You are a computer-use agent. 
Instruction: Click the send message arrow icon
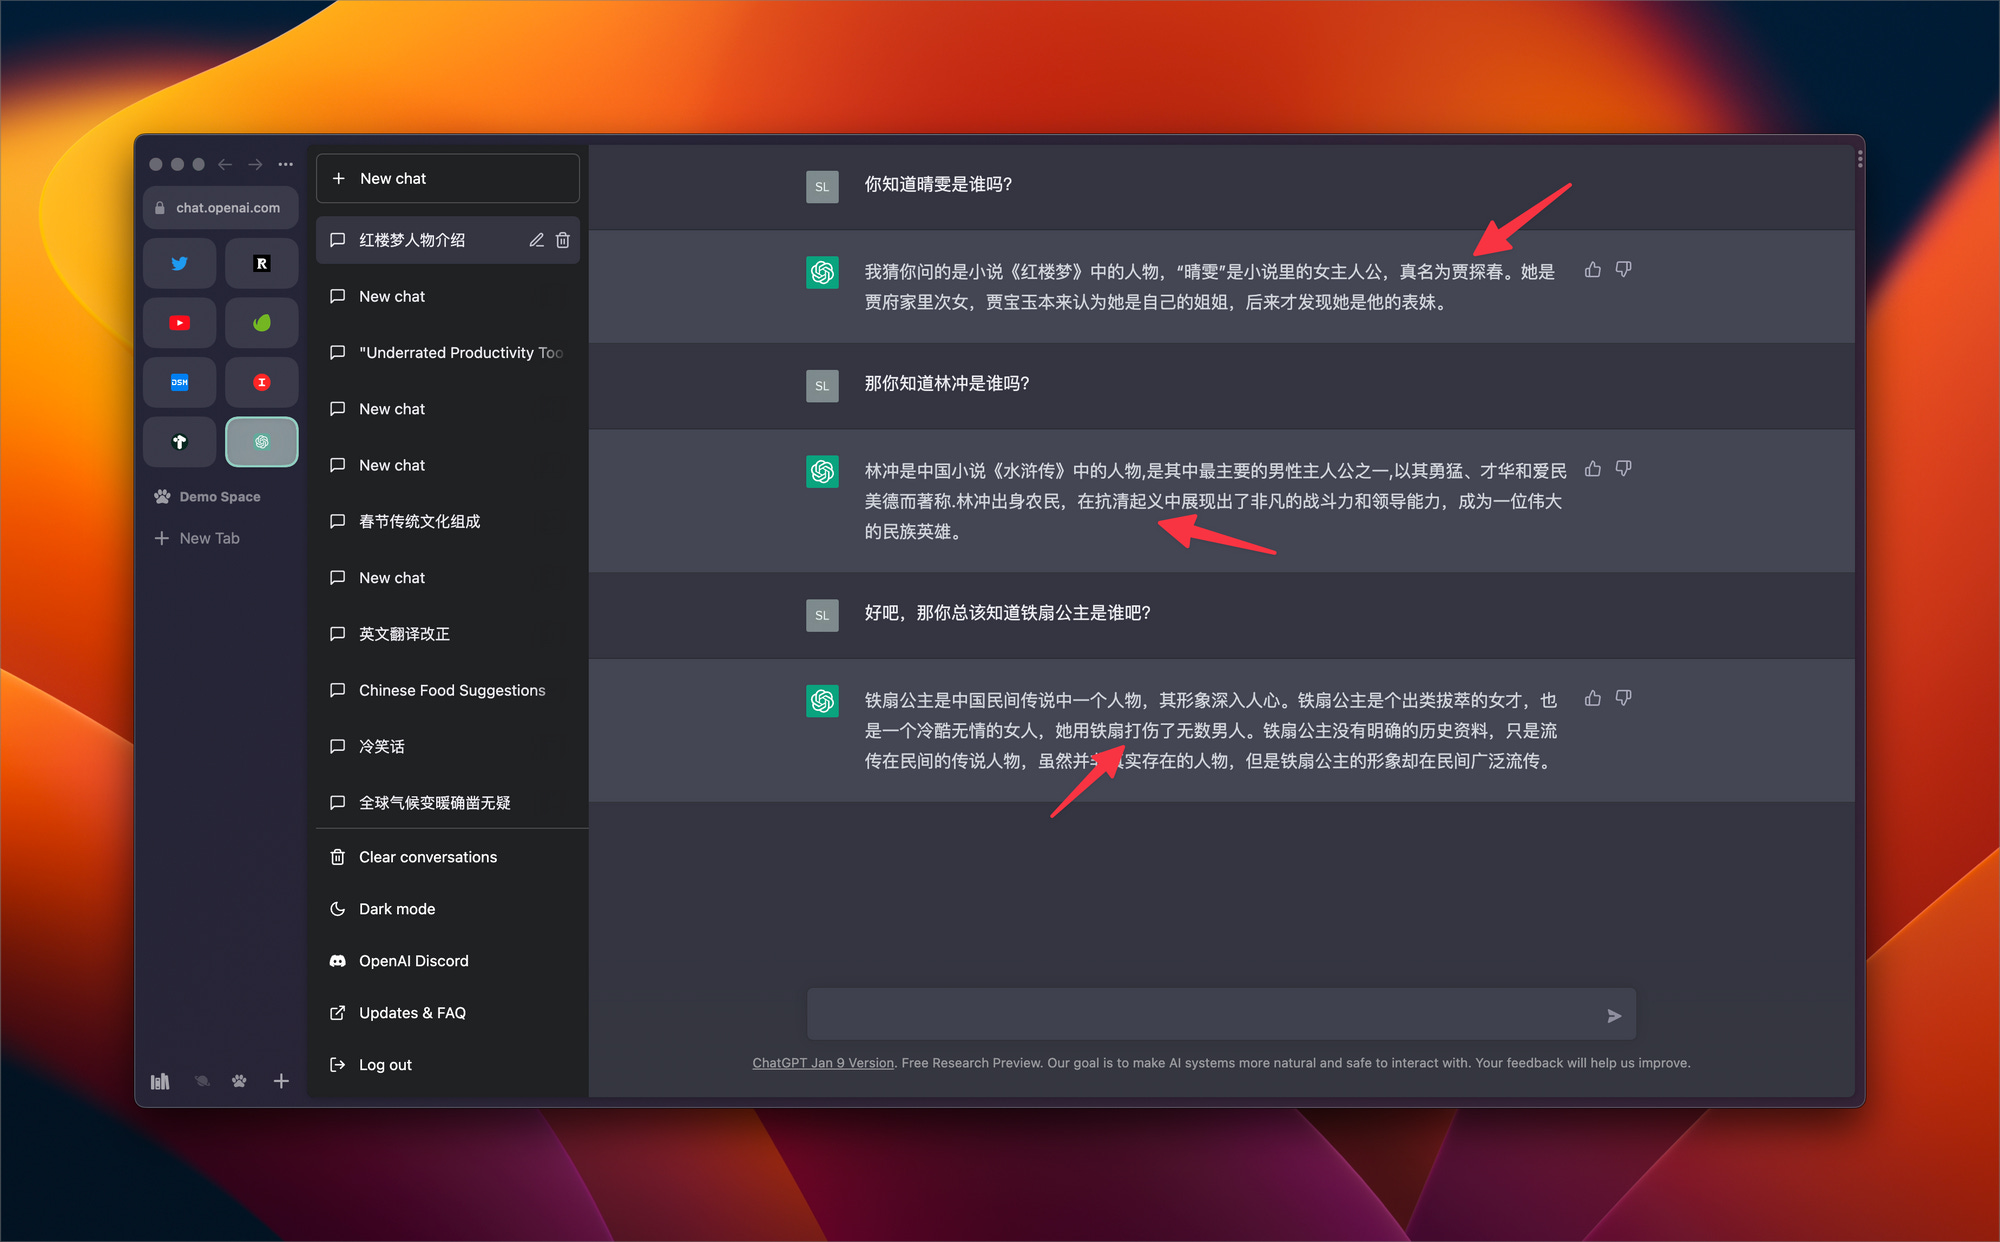1613,1016
